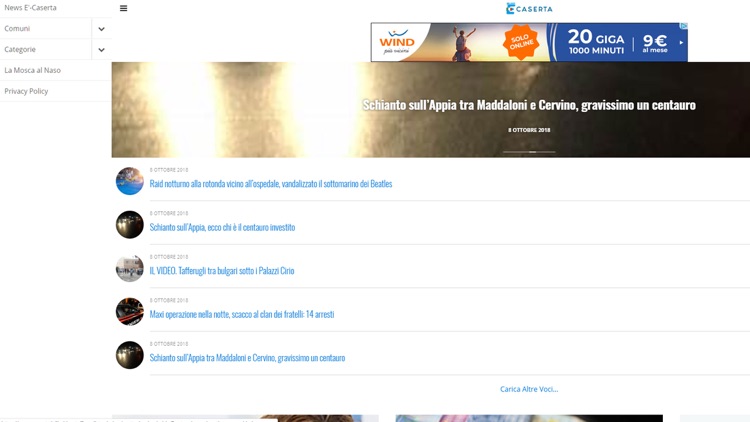Click thumbnail of Maddaloni e Cervino list article

130,355
